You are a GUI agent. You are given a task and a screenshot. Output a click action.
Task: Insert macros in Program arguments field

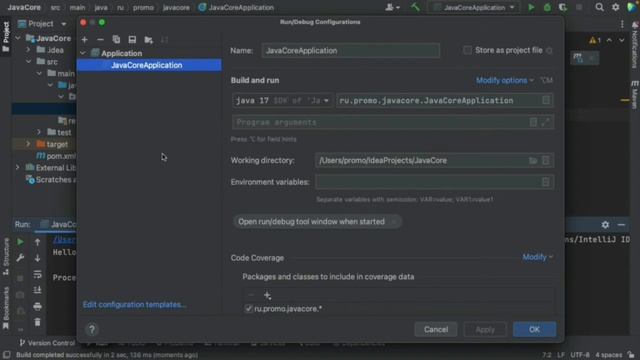[x=533, y=122]
